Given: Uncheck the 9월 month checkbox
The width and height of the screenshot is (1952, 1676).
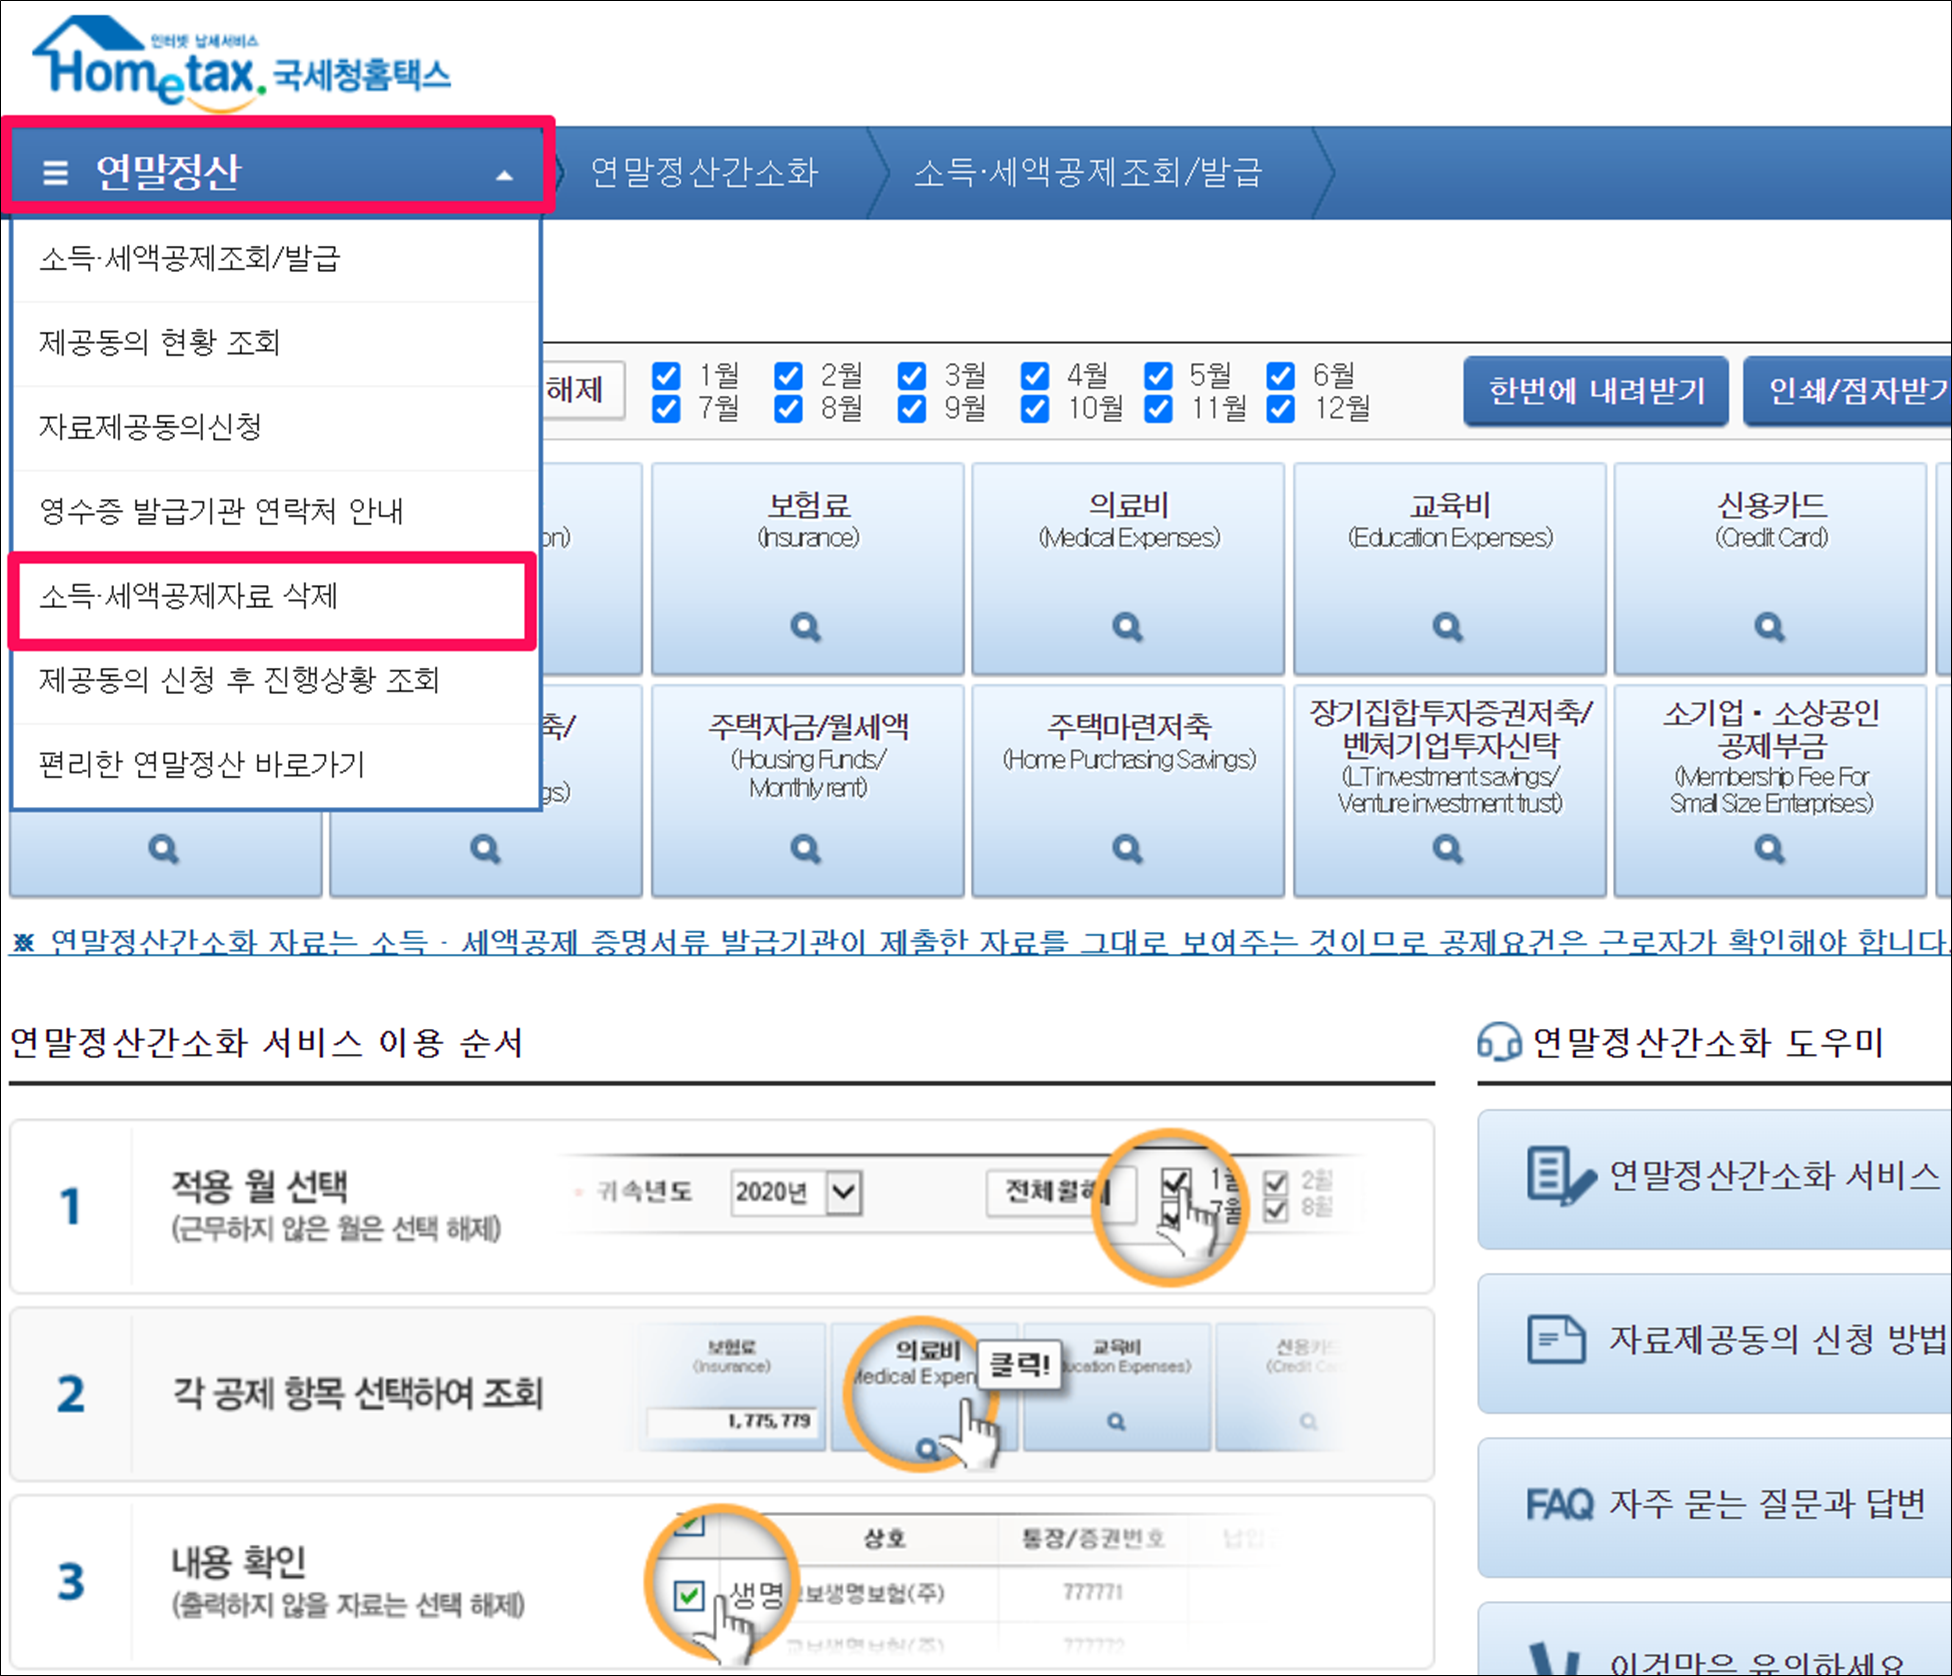Looking at the screenshot, I should tap(912, 409).
